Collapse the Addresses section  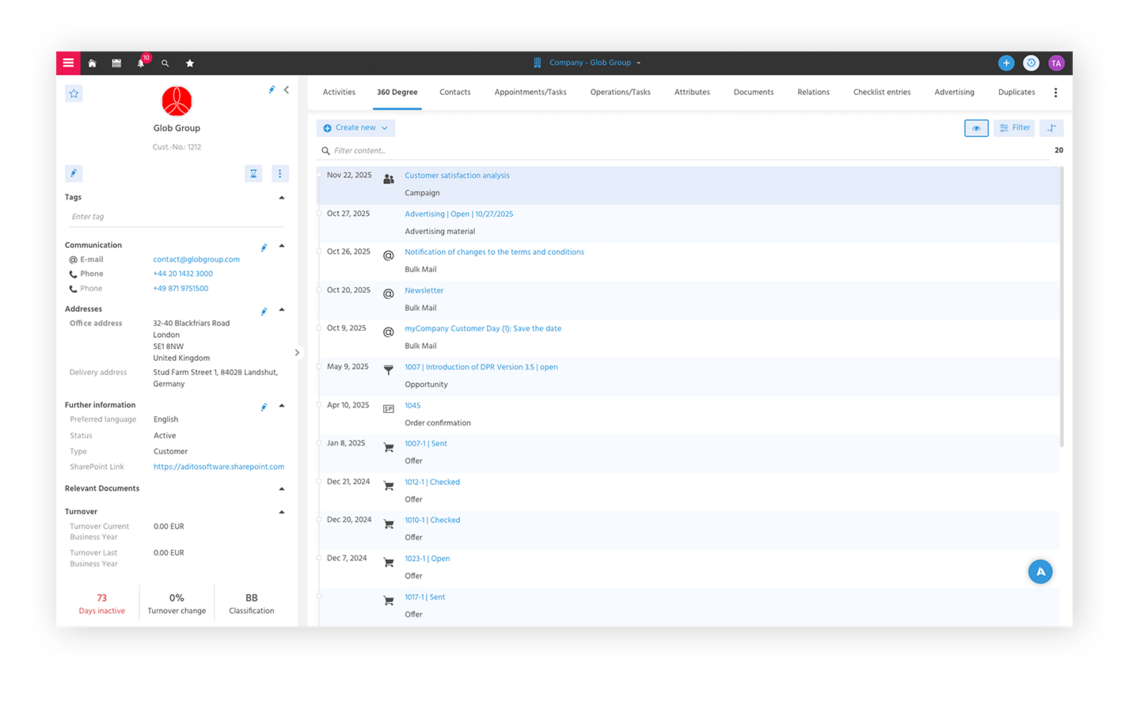pyautogui.click(x=281, y=309)
